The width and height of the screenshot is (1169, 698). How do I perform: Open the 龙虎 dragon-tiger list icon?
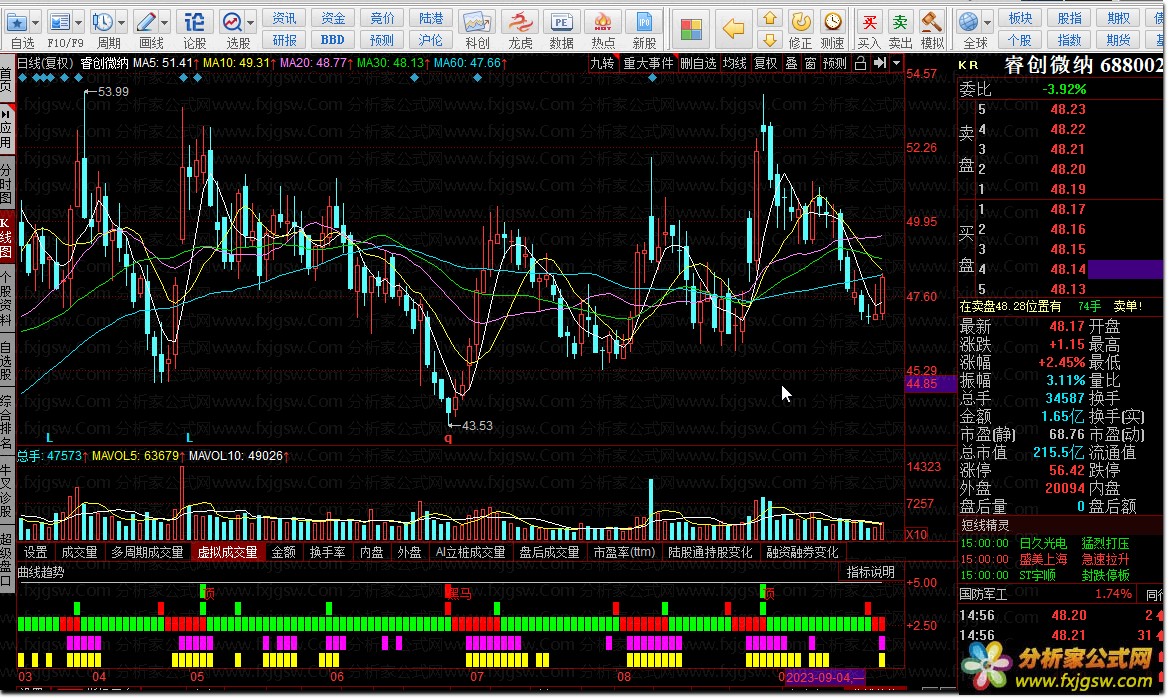pyautogui.click(x=520, y=22)
